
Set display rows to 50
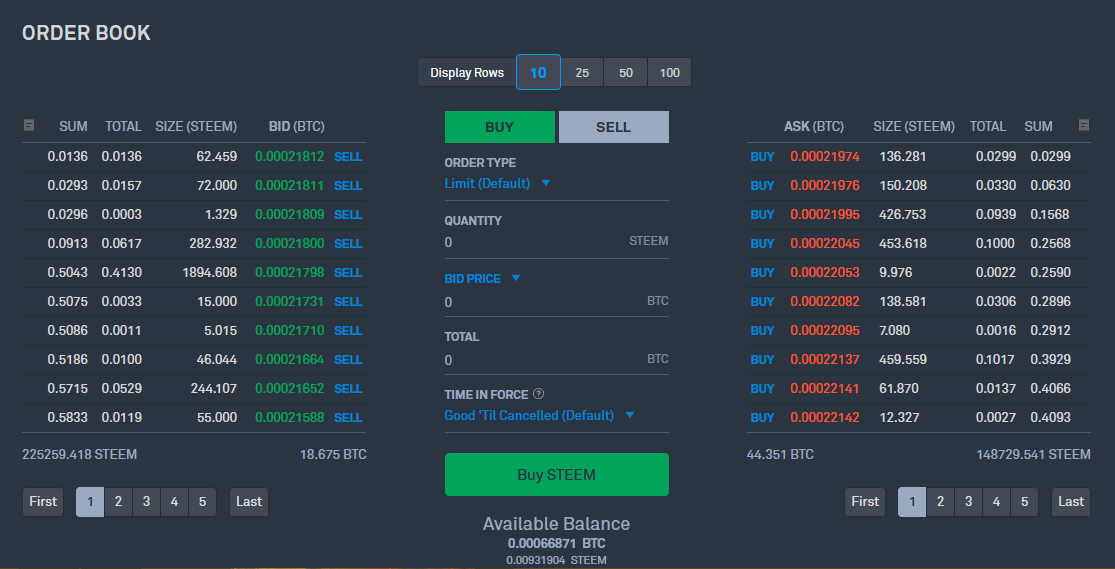point(626,73)
